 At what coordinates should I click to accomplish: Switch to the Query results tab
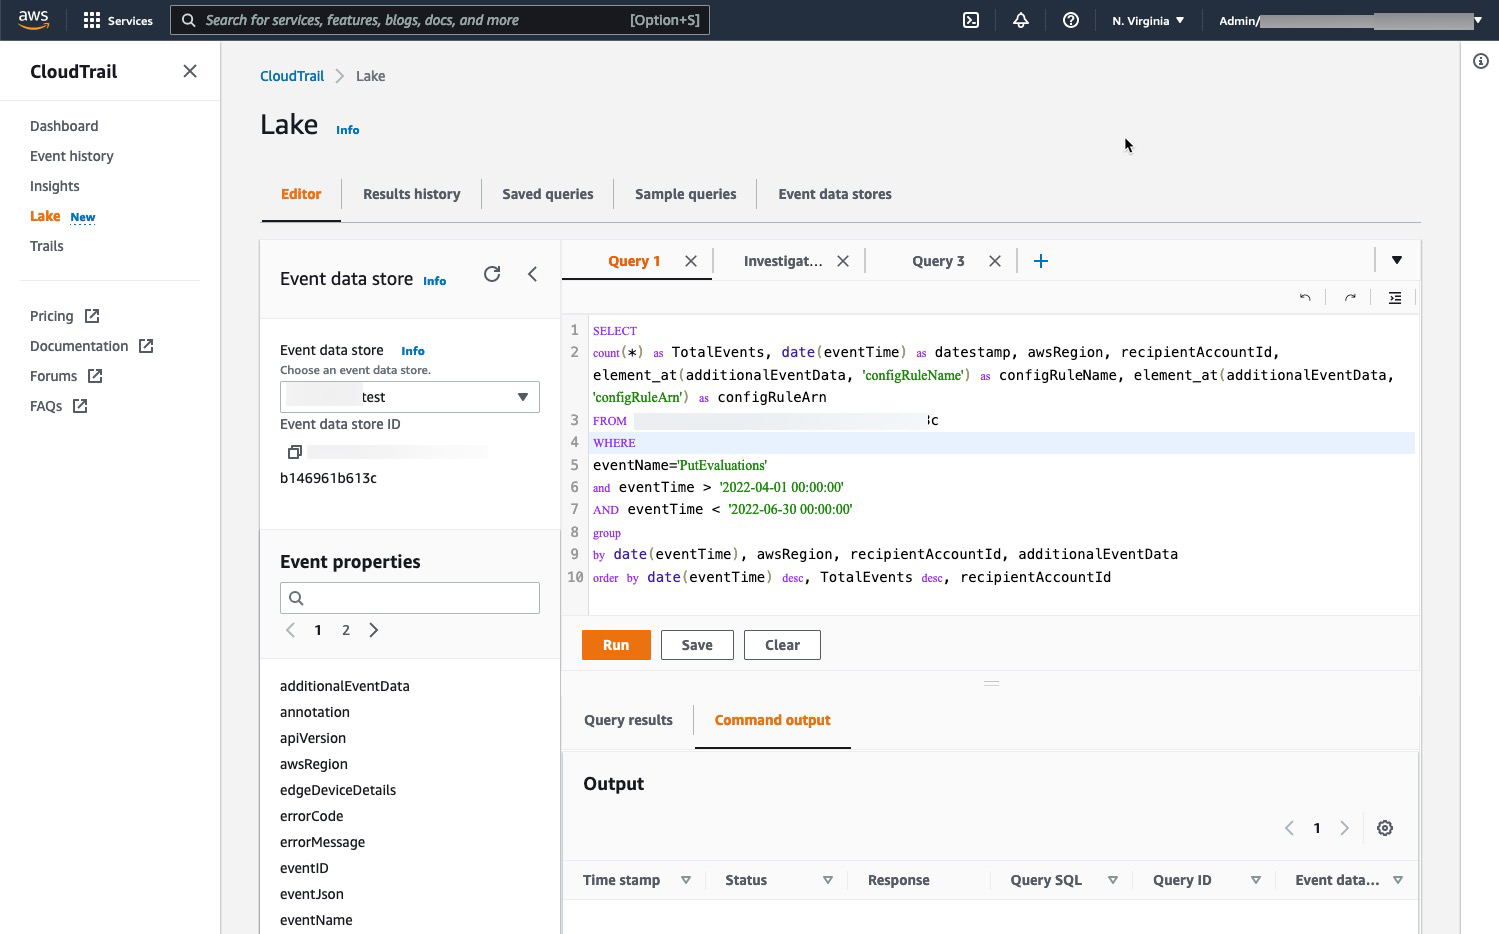[628, 719]
